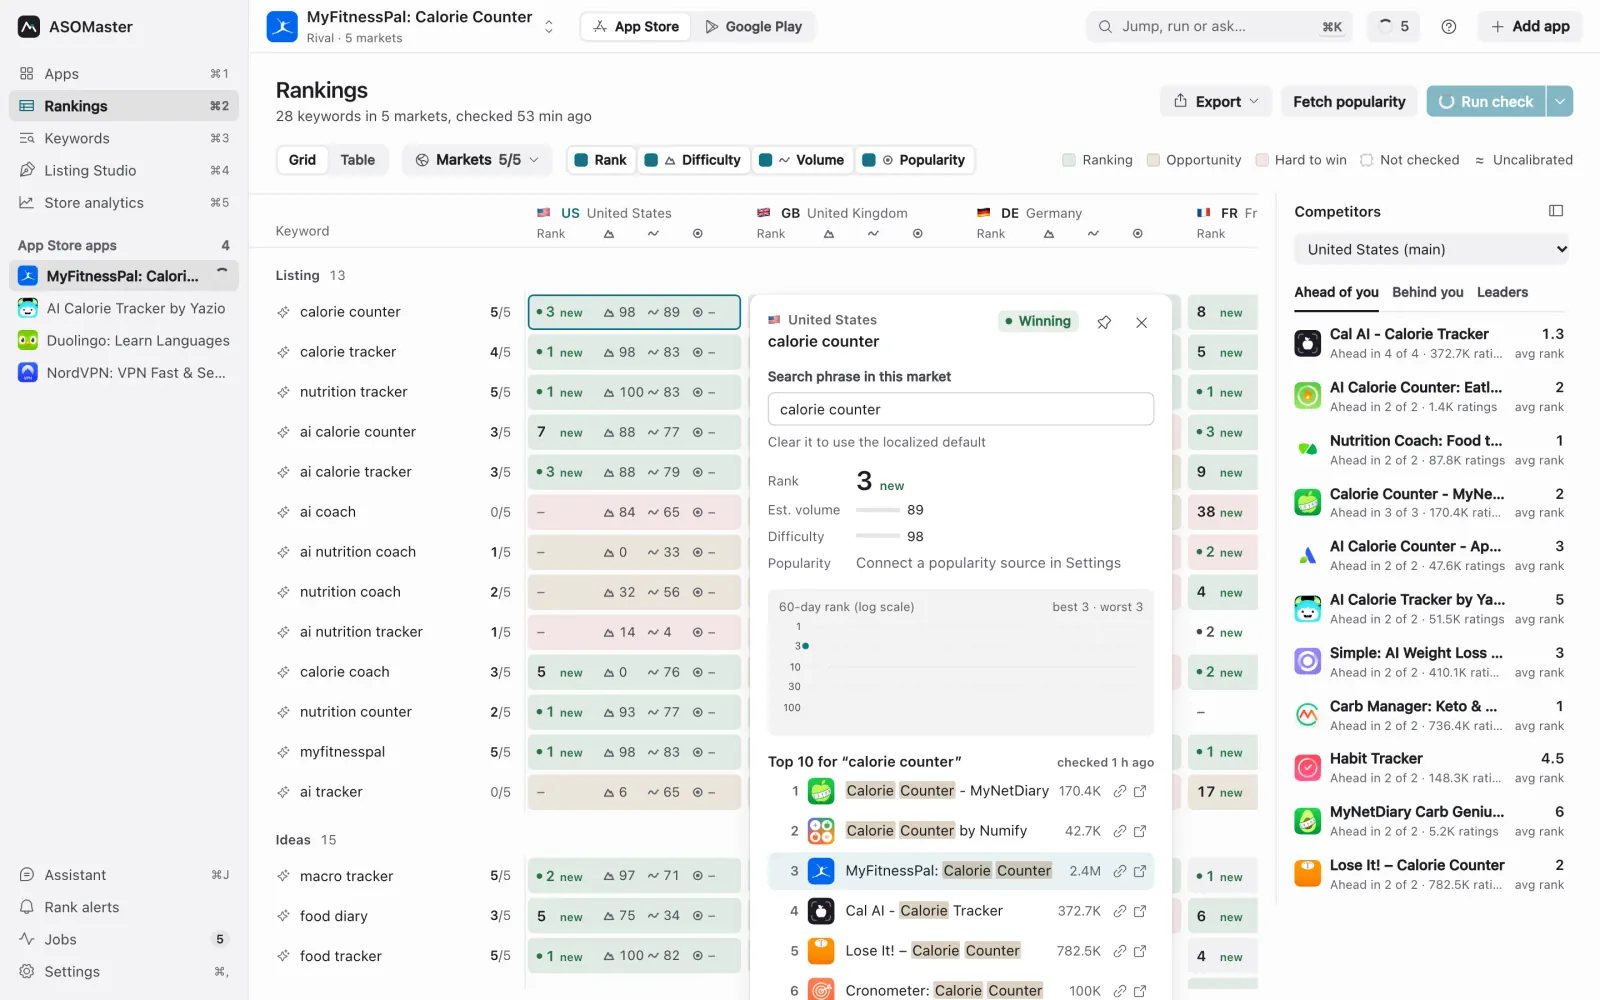Open the running jobs indicator showing 5
Viewport: 1600px width, 1000px height.
[1393, 27]
